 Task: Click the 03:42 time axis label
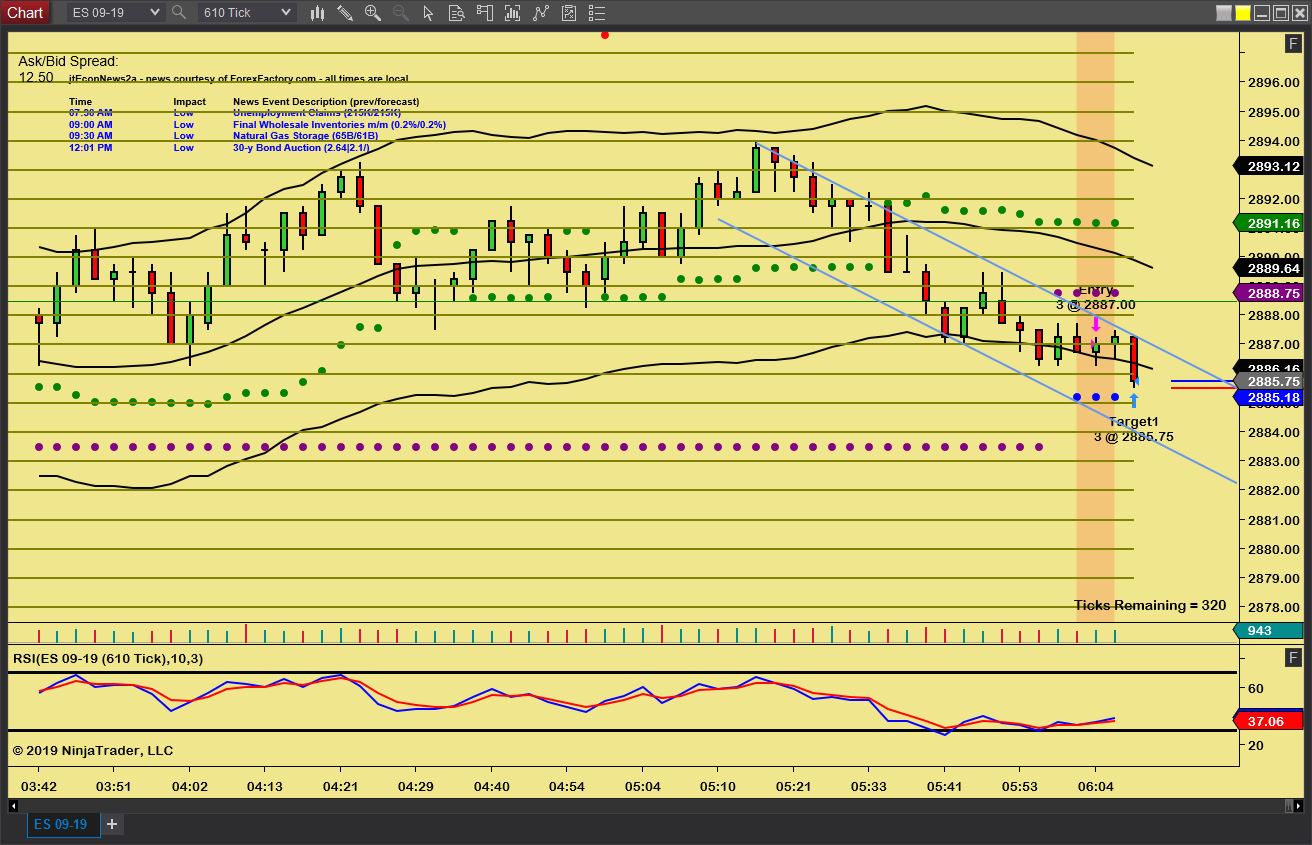pyautogui.click(x=38, y=786)
